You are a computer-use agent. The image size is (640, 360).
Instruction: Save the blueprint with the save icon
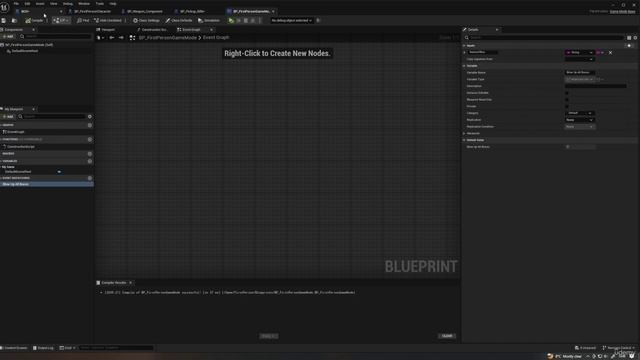4,20
